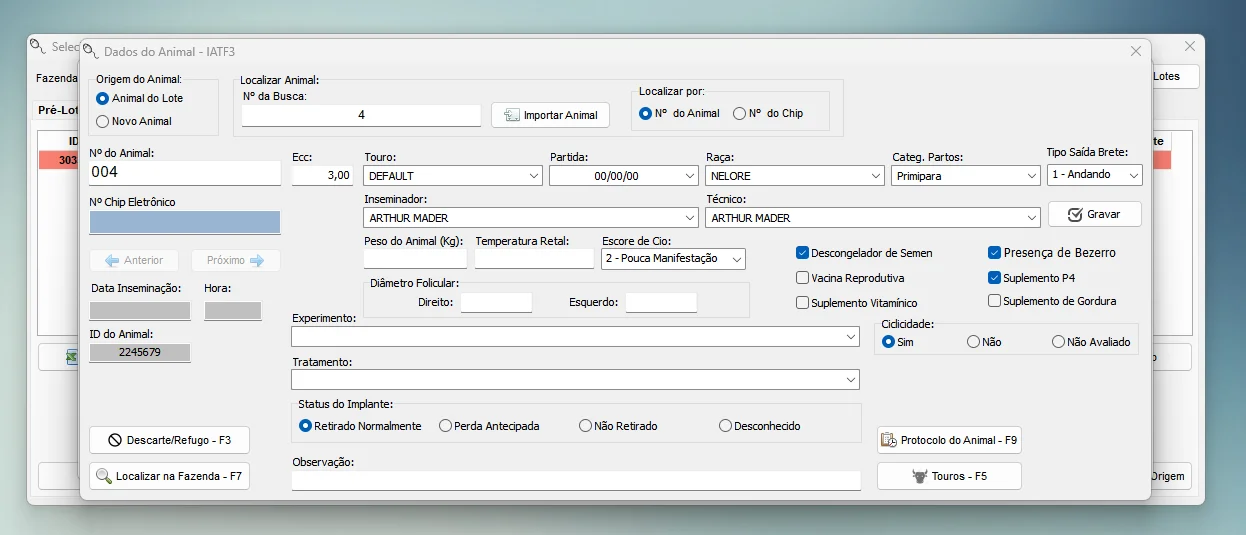The image size is (1246, 535).
Task: Click the Descarte/Refugo - F3 button
Action: pos(169,440)
